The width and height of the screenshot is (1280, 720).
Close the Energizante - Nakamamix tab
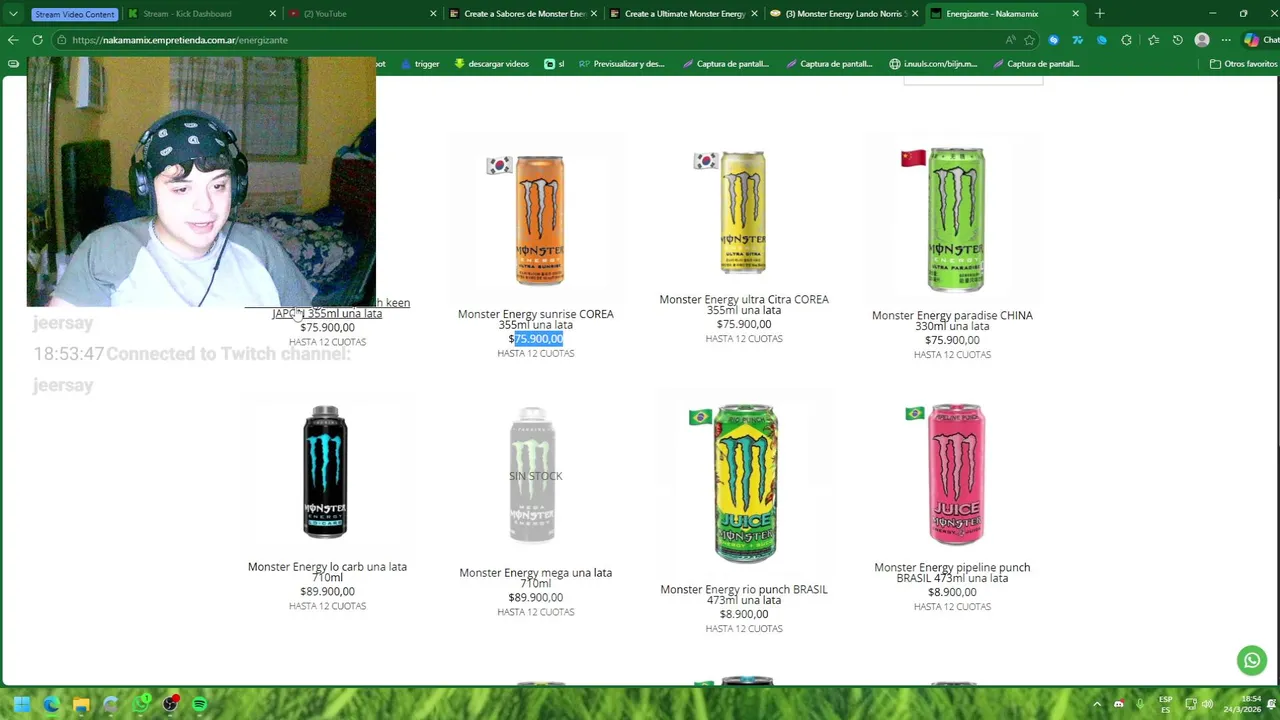(1075, 14)
